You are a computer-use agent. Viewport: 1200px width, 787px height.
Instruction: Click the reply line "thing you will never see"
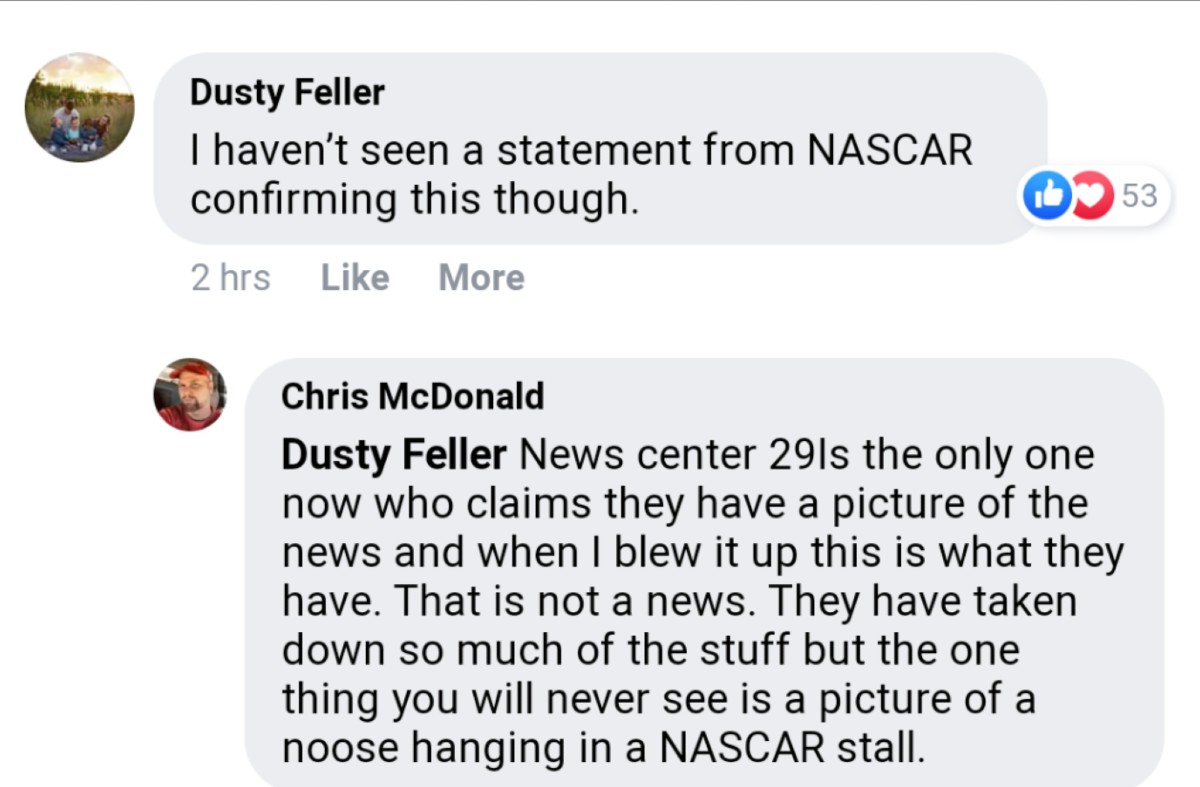point(658,698)
